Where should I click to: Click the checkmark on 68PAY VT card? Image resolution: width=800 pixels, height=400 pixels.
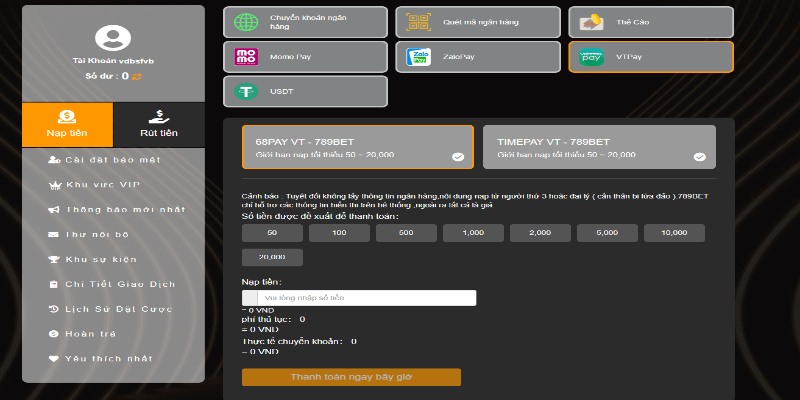[458, 157]
